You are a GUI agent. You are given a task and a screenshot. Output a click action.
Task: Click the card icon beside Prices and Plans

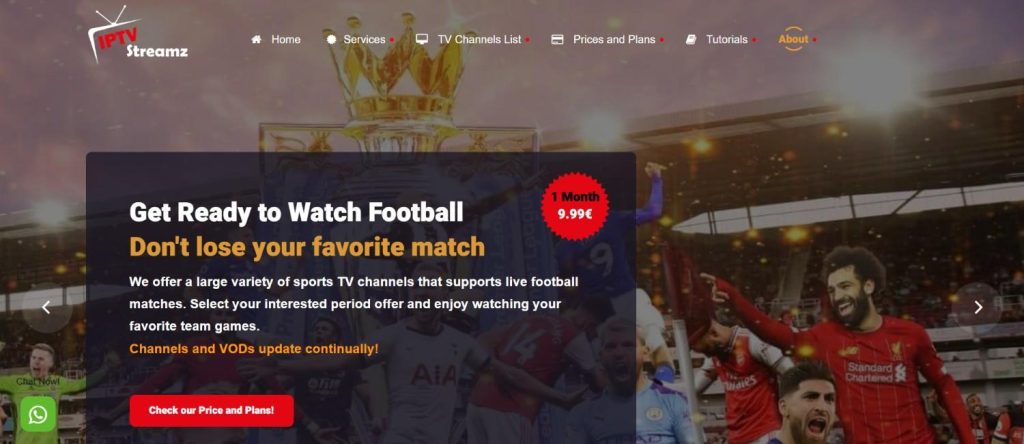557,39
